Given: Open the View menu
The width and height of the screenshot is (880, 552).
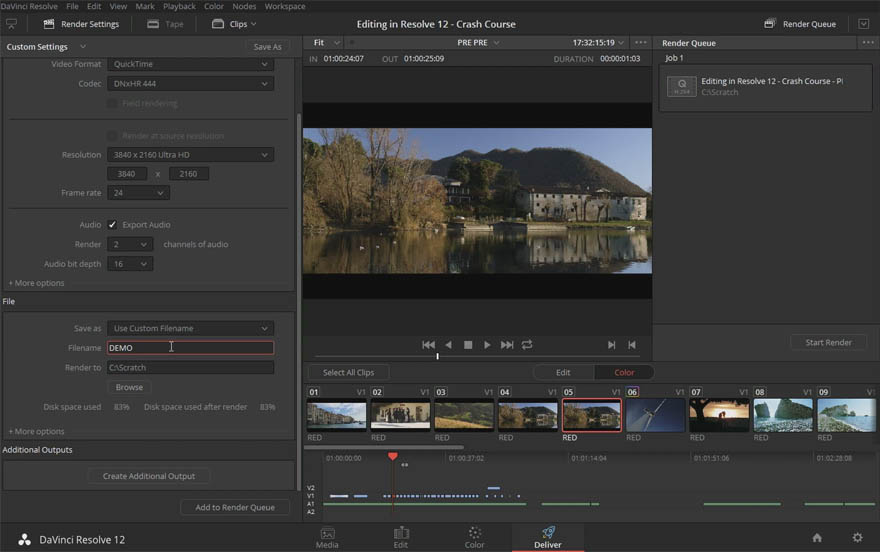Looking at the screenshot, I should click(x=118, y=6).
